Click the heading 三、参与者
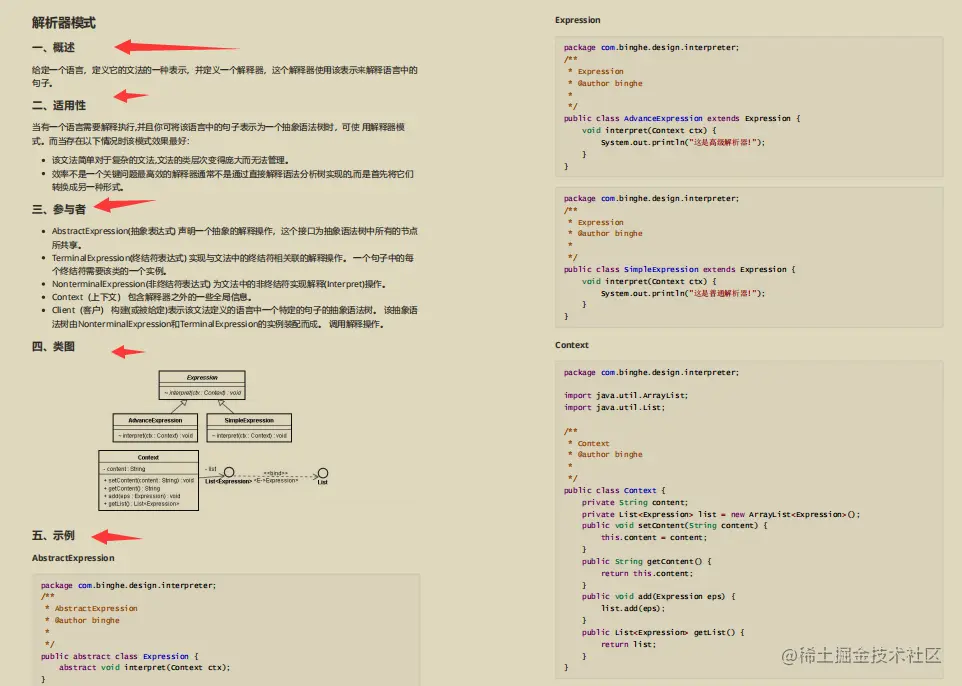962x686 pixels. click(59, 209)
